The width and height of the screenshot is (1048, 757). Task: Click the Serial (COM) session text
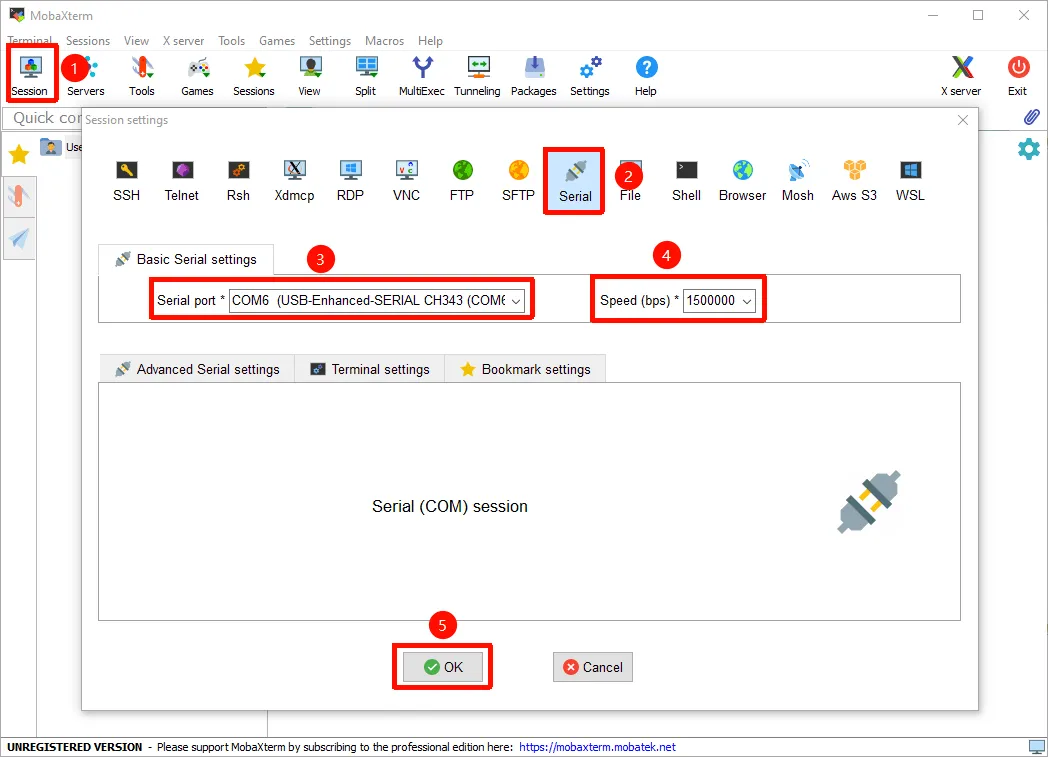pyautogui.click(x=450, y=506)
